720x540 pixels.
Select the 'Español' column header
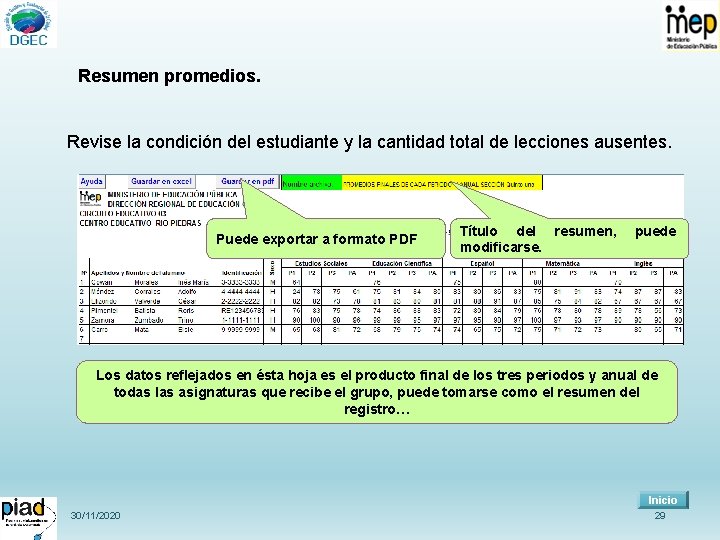pos(482,264)
